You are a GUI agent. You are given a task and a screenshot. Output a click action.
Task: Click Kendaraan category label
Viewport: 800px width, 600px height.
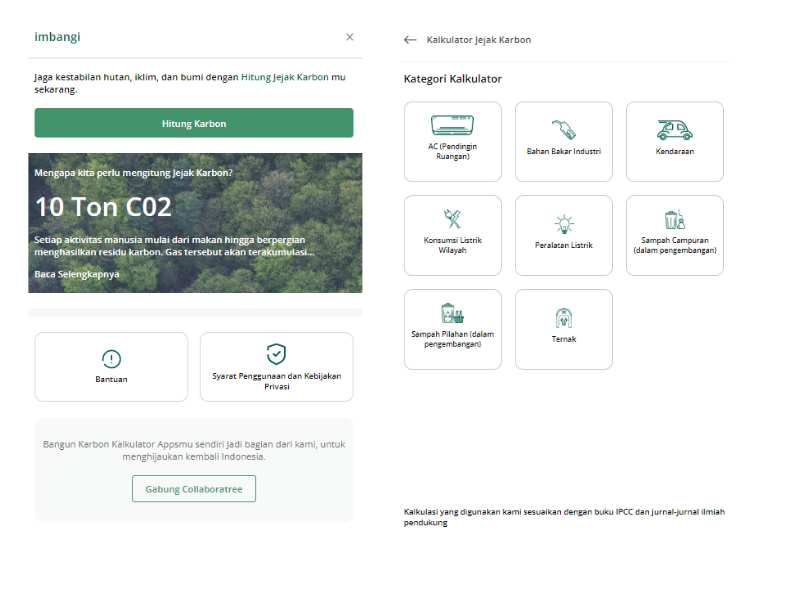click(x=674, y=152)
